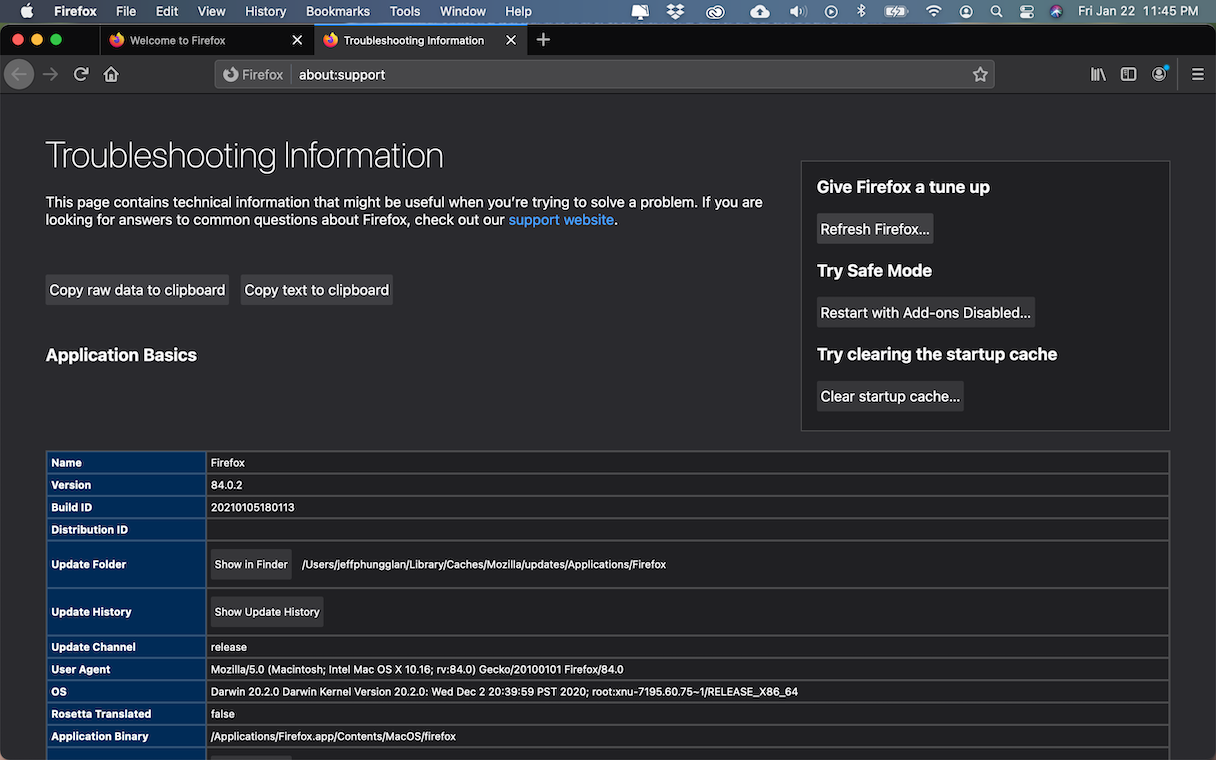Click the cloud upload menu bar icon
The image size is (1216, 760).
[759, 11]
